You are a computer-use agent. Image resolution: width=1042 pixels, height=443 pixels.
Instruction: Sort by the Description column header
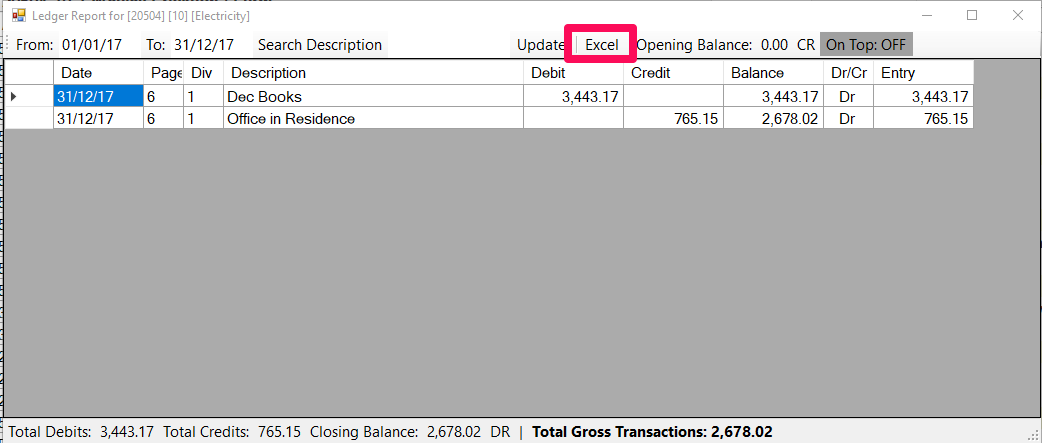click(373, 73)
